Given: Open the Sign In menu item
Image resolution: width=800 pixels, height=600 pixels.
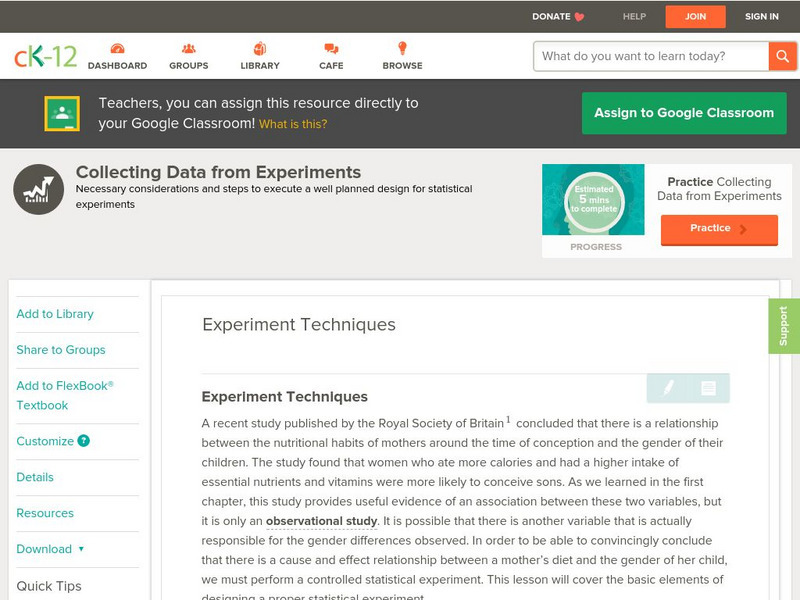Looking at the screenshot, I should coord(762,16).
